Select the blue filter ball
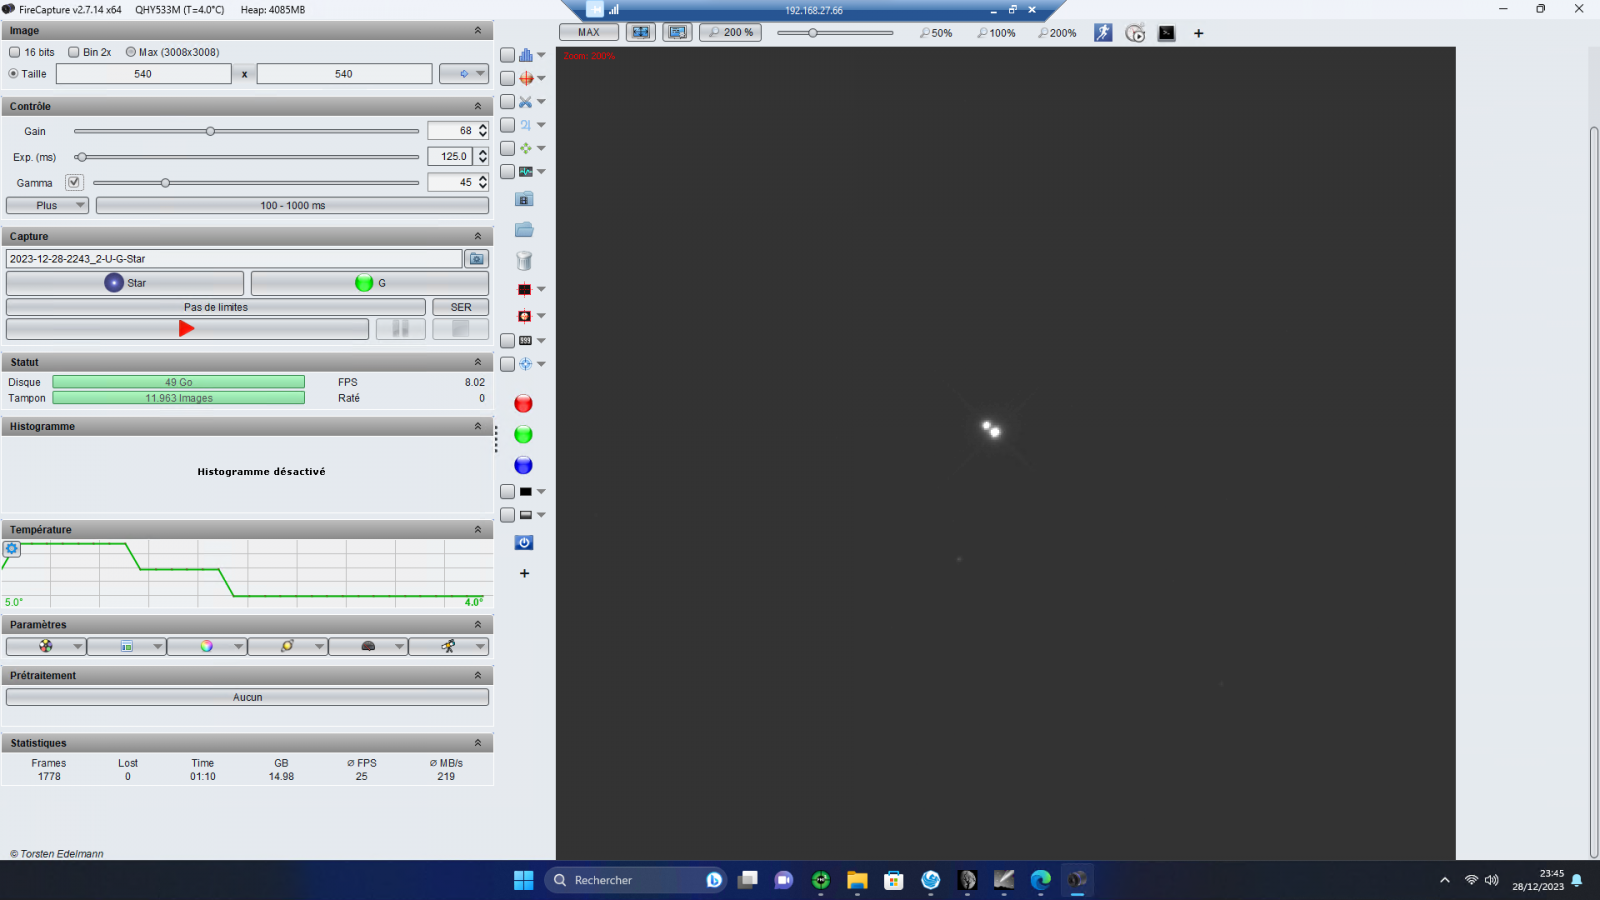 click(523, 466)
